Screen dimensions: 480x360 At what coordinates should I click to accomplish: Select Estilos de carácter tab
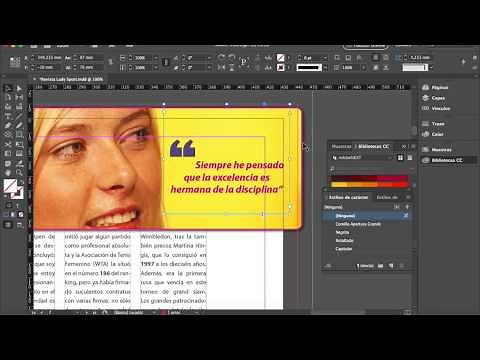pyautogui.click(x=348, y=197)
